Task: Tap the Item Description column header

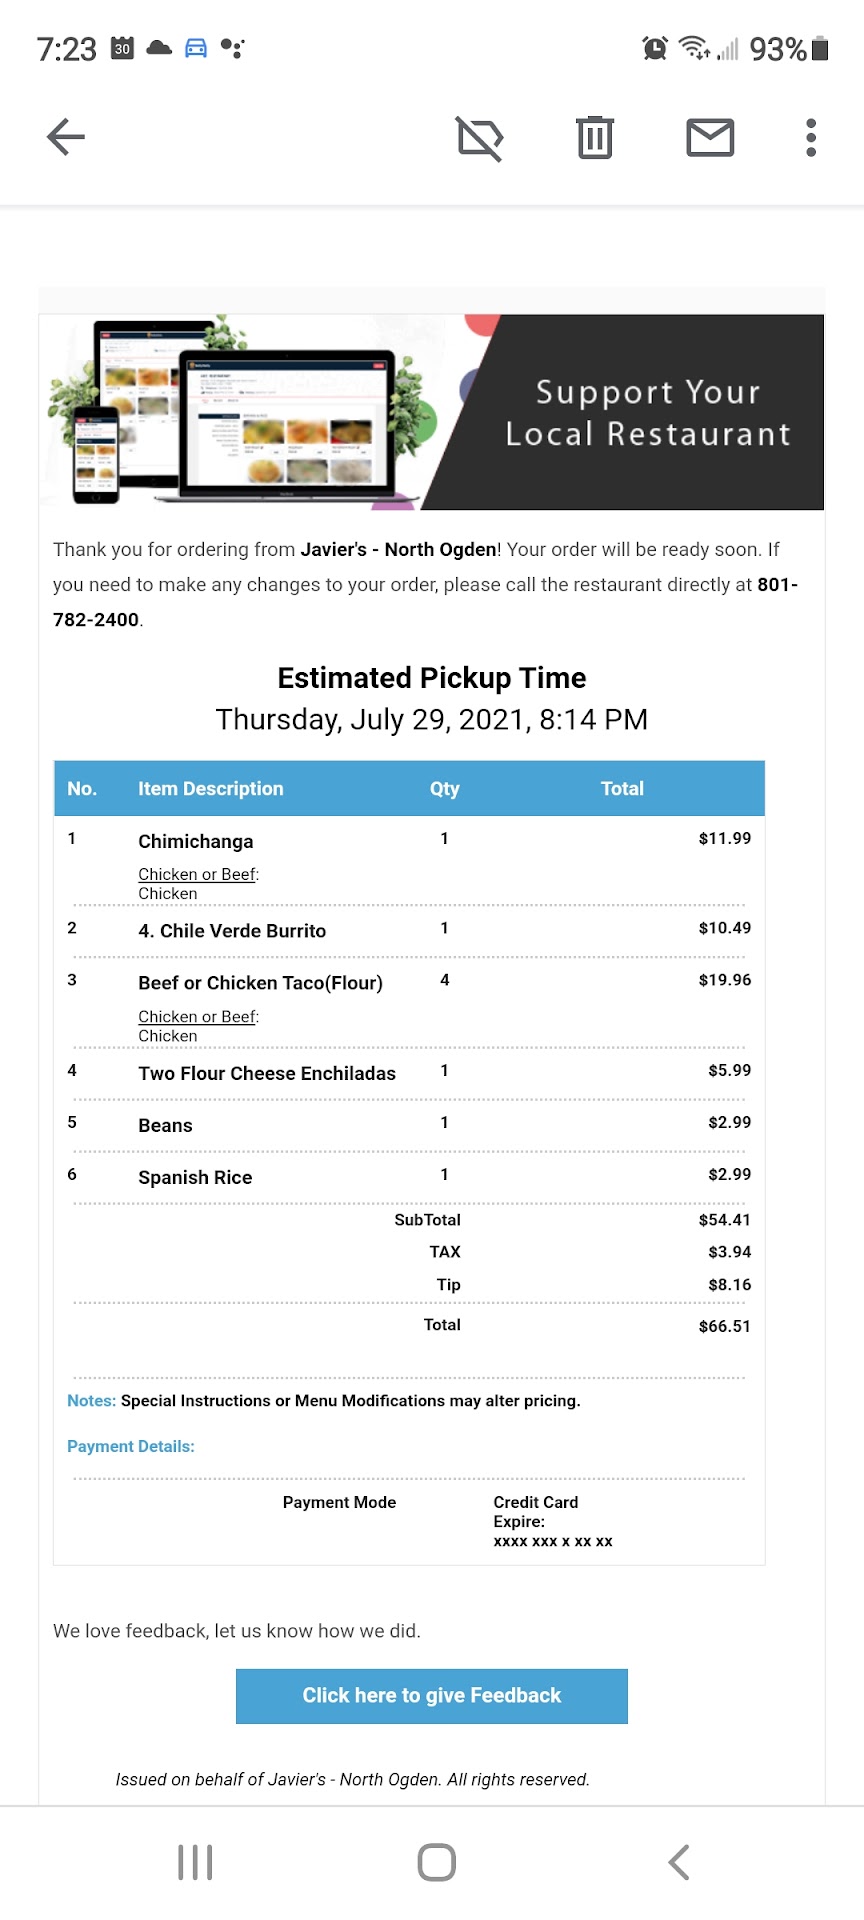Action: click(210, 789)
